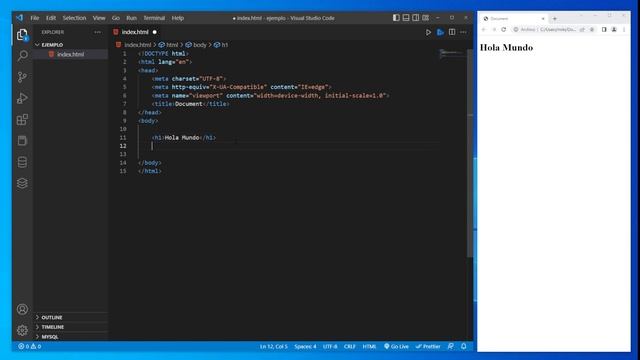Open the Terminal menu
Image resolution: width=640 pixels, height=360 pixels.
tap(154, 18)
